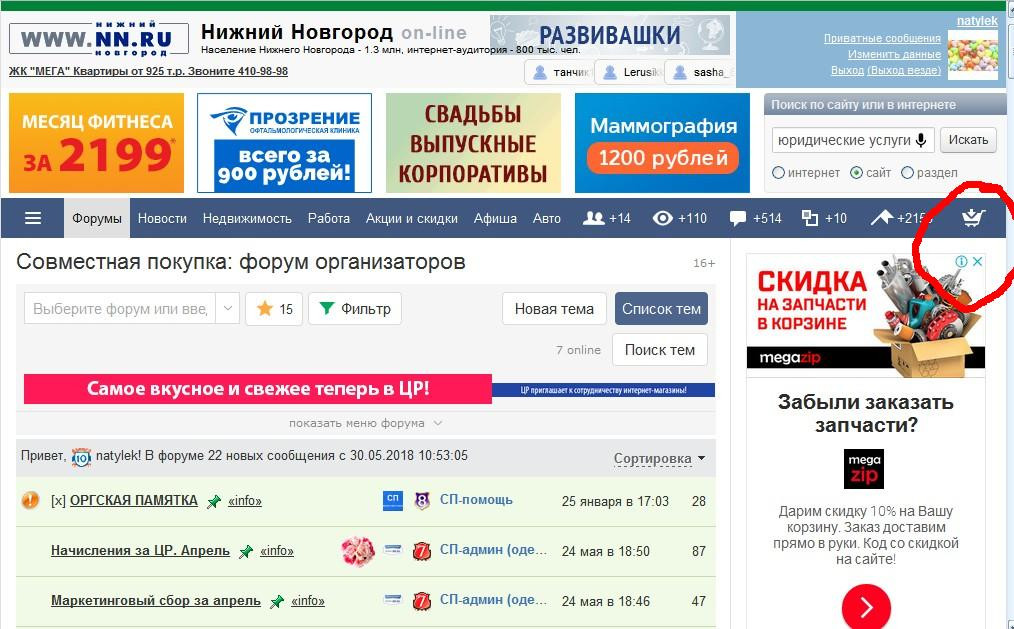Open the 'Недвижимость' navigation tab
The height and width of the screenshot is (629, 1014).
click(247, 218)
